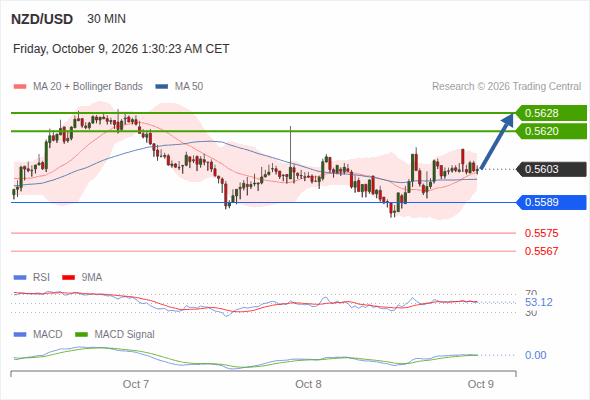Click the 0.5589 pivot price tag

[x=551, y=202]
